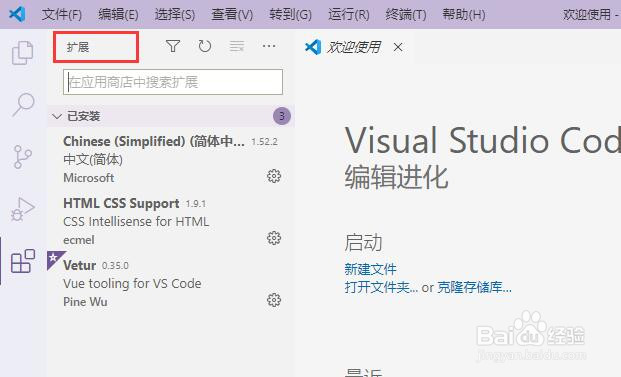Refresh the extensions list

point(205,46)
